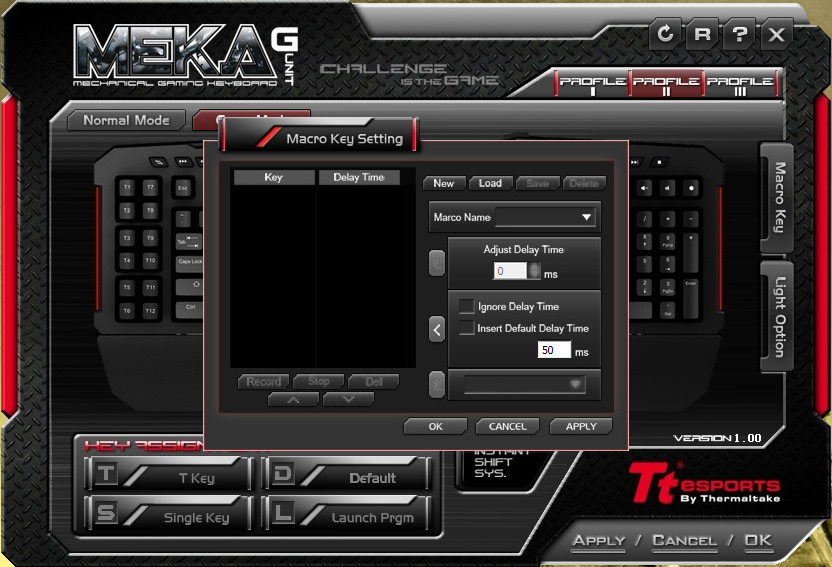This screenshot has height=567, width=832.
Task: Select the T8 key on the keyboard image
Action: point(151,211)
